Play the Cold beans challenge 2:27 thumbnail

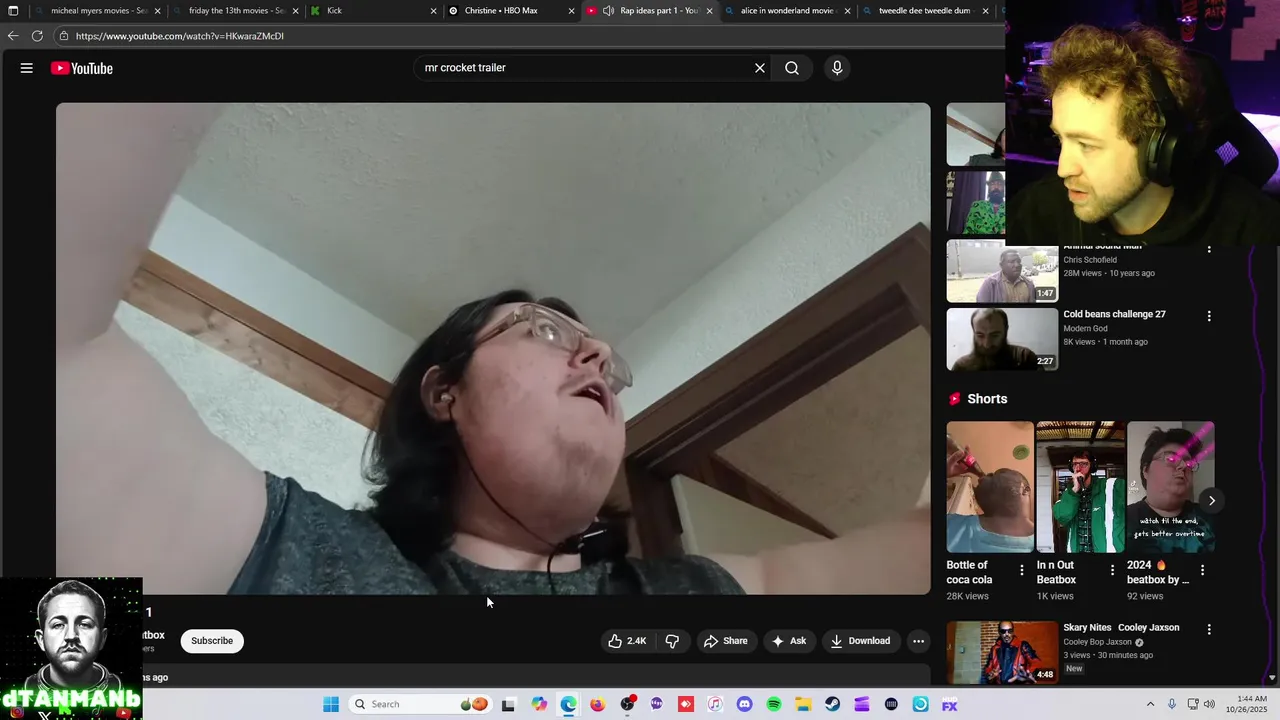(1002, 339)
